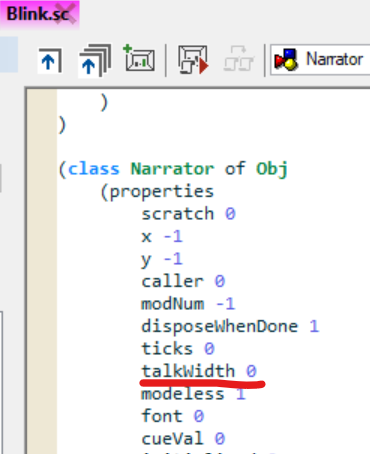Click the beige editor gutter margin
The image size is (370, 454).
click(43, 271)
